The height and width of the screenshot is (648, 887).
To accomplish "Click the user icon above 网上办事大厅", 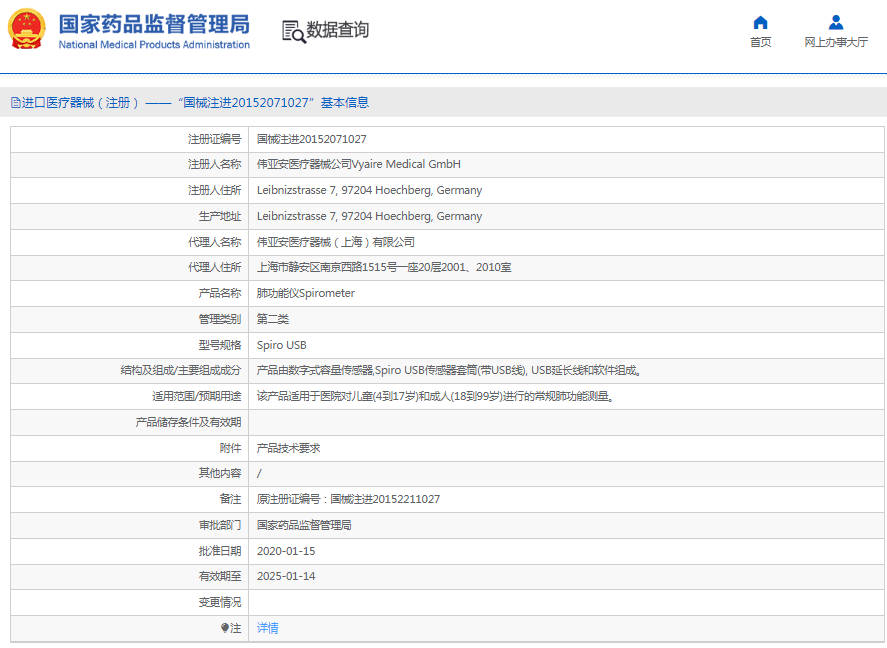I will click(x=836, y=23).
